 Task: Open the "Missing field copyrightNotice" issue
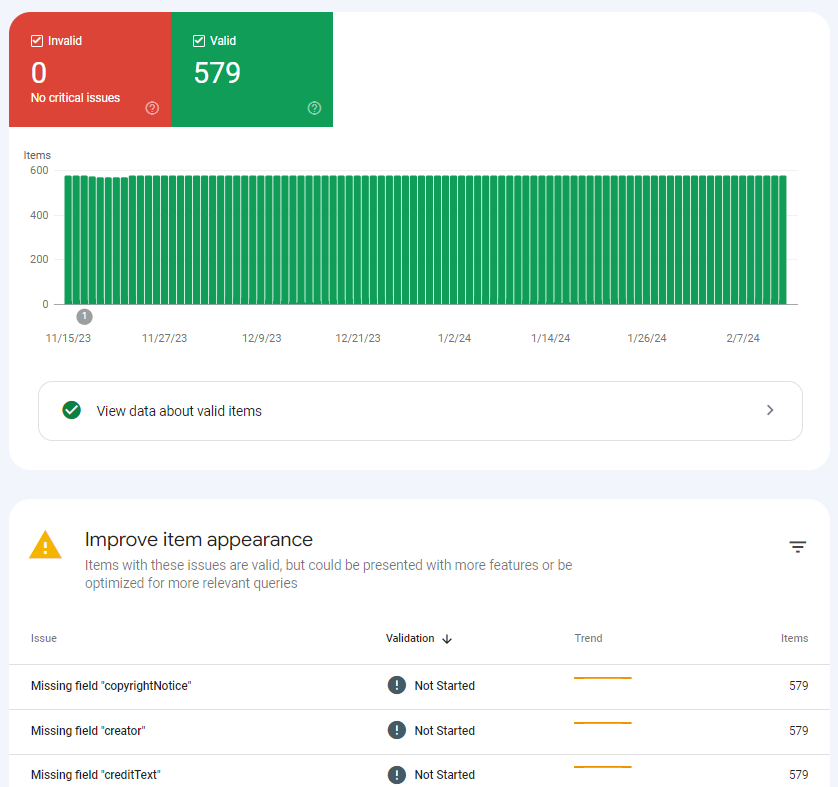(x=110, y=685)
